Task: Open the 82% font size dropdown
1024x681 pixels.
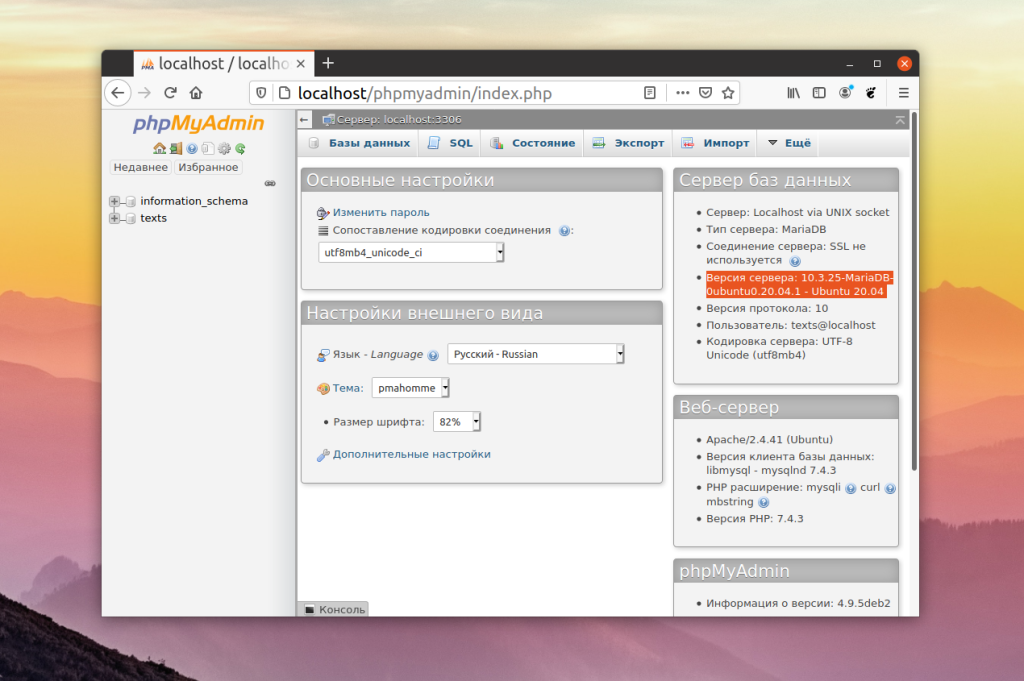Action: pyautogui.click(x=457, y=422)
